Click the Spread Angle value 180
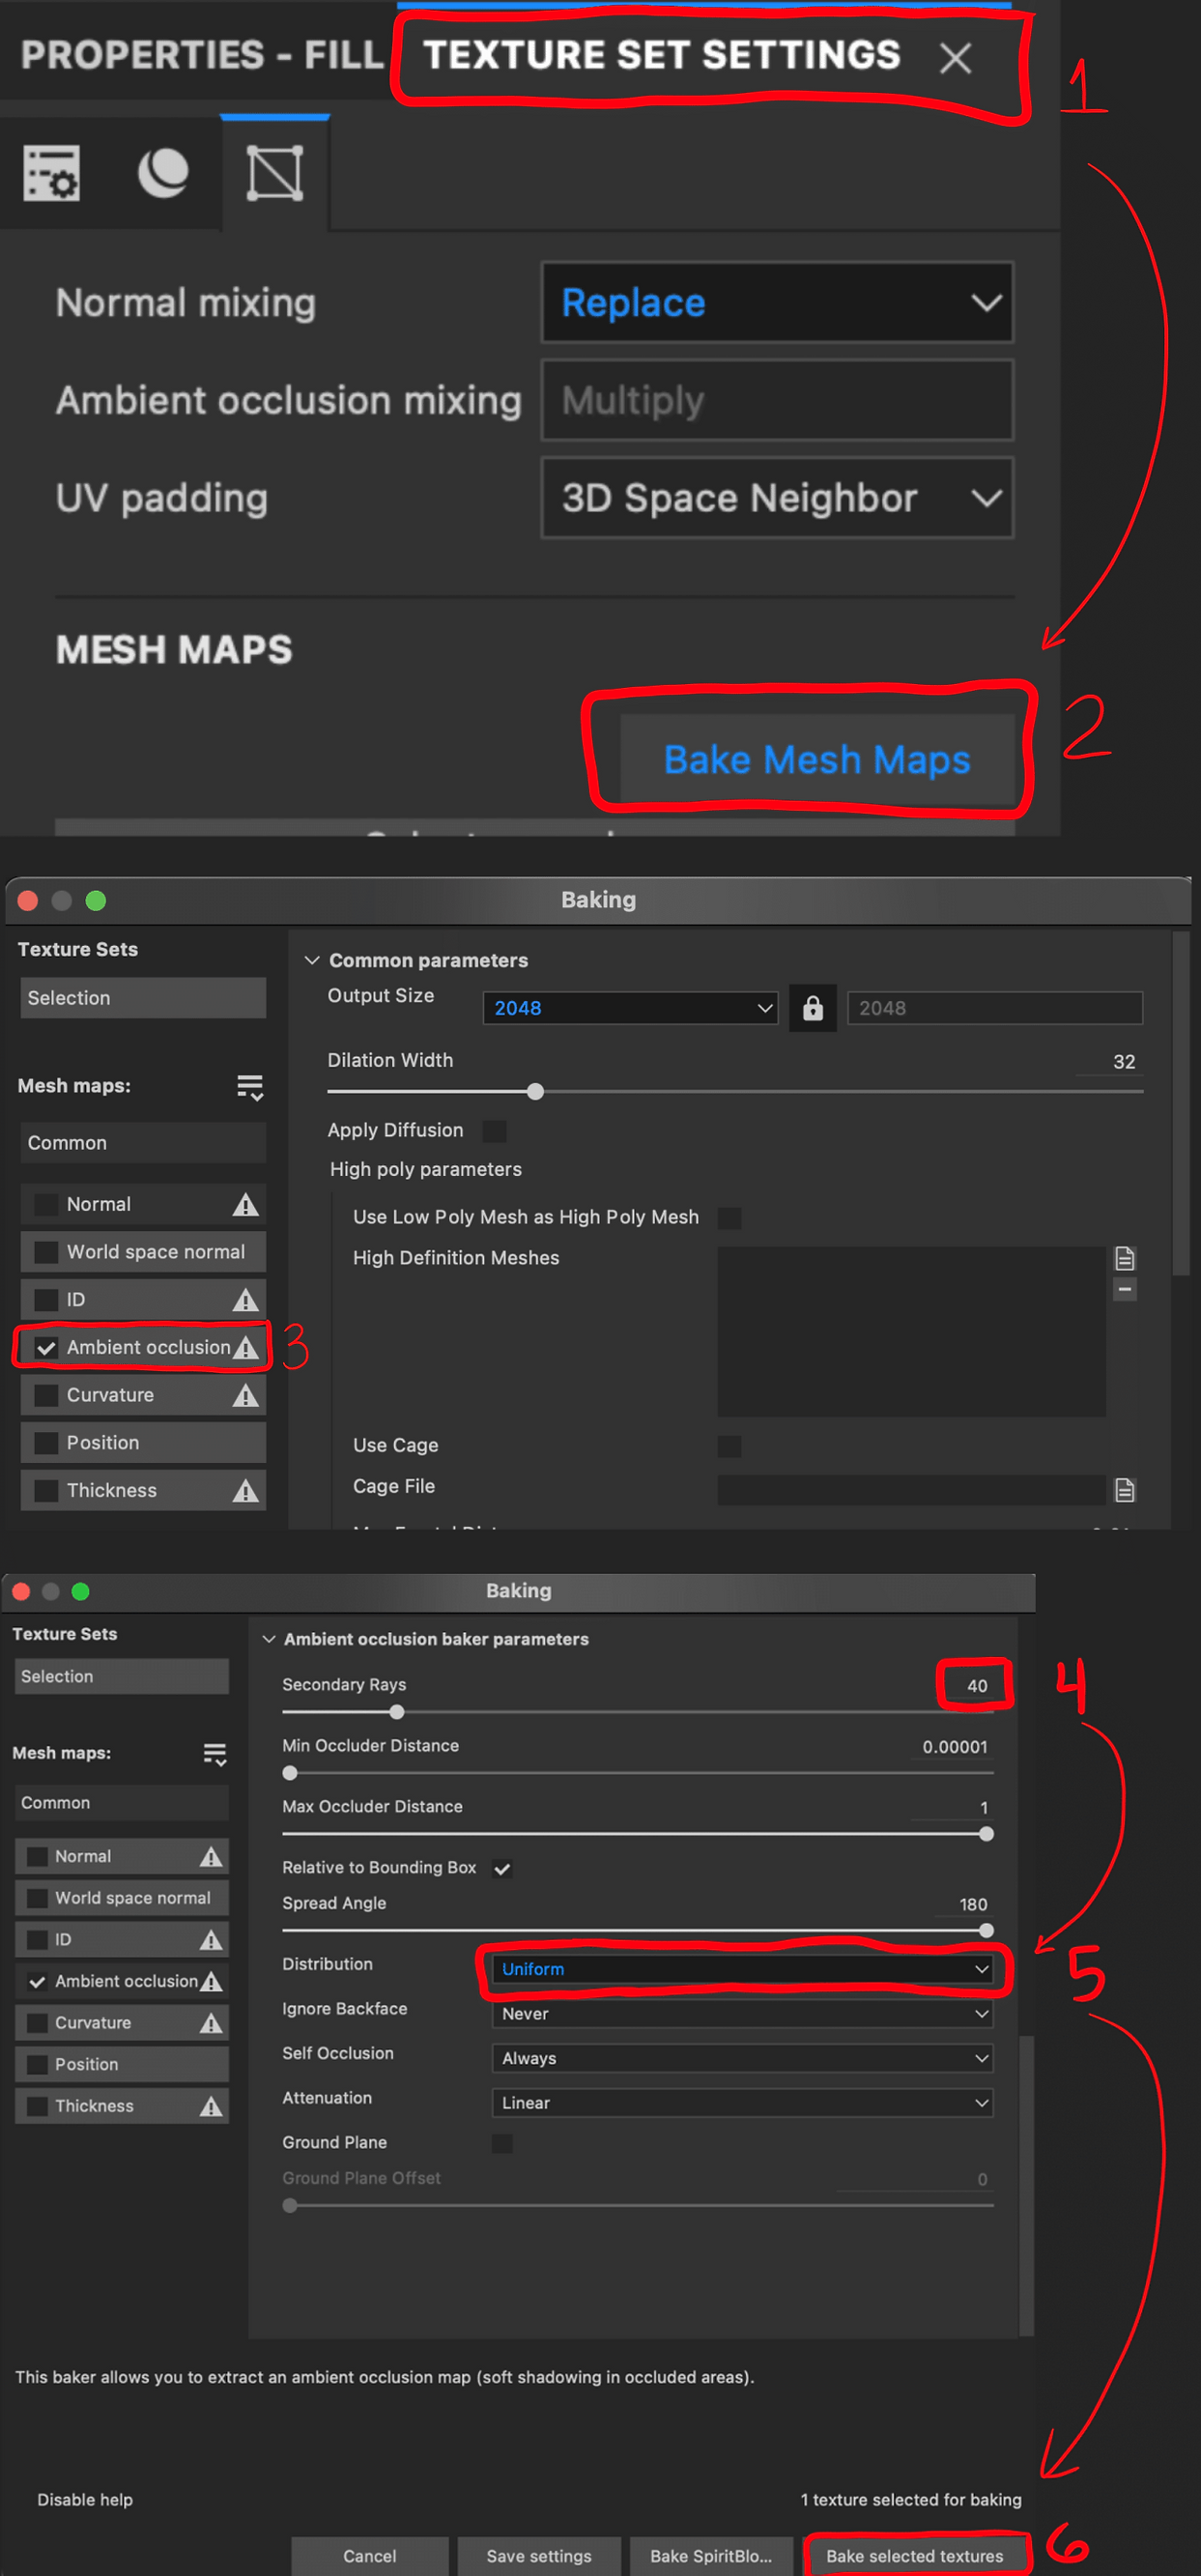 (x=973, y=1904)
